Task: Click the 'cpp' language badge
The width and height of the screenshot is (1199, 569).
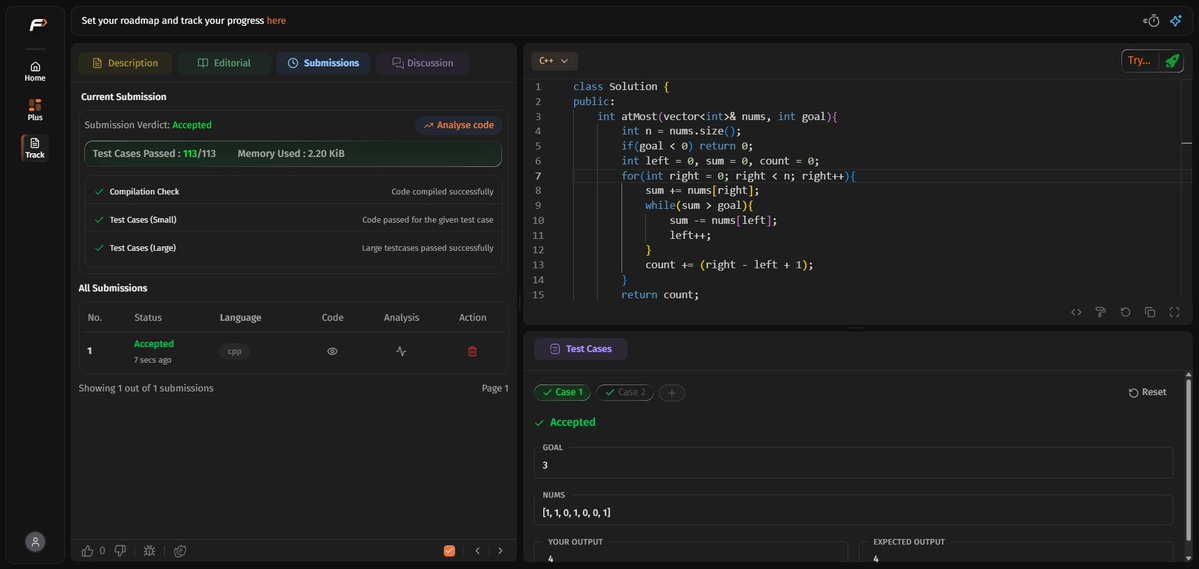Action: click(x=235, y=352)
